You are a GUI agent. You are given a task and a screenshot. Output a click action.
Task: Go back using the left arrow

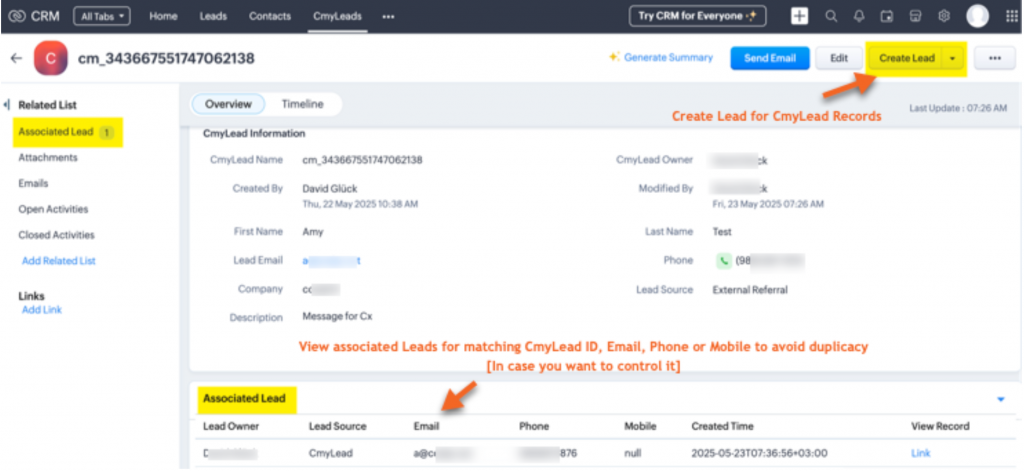(16, 58)
